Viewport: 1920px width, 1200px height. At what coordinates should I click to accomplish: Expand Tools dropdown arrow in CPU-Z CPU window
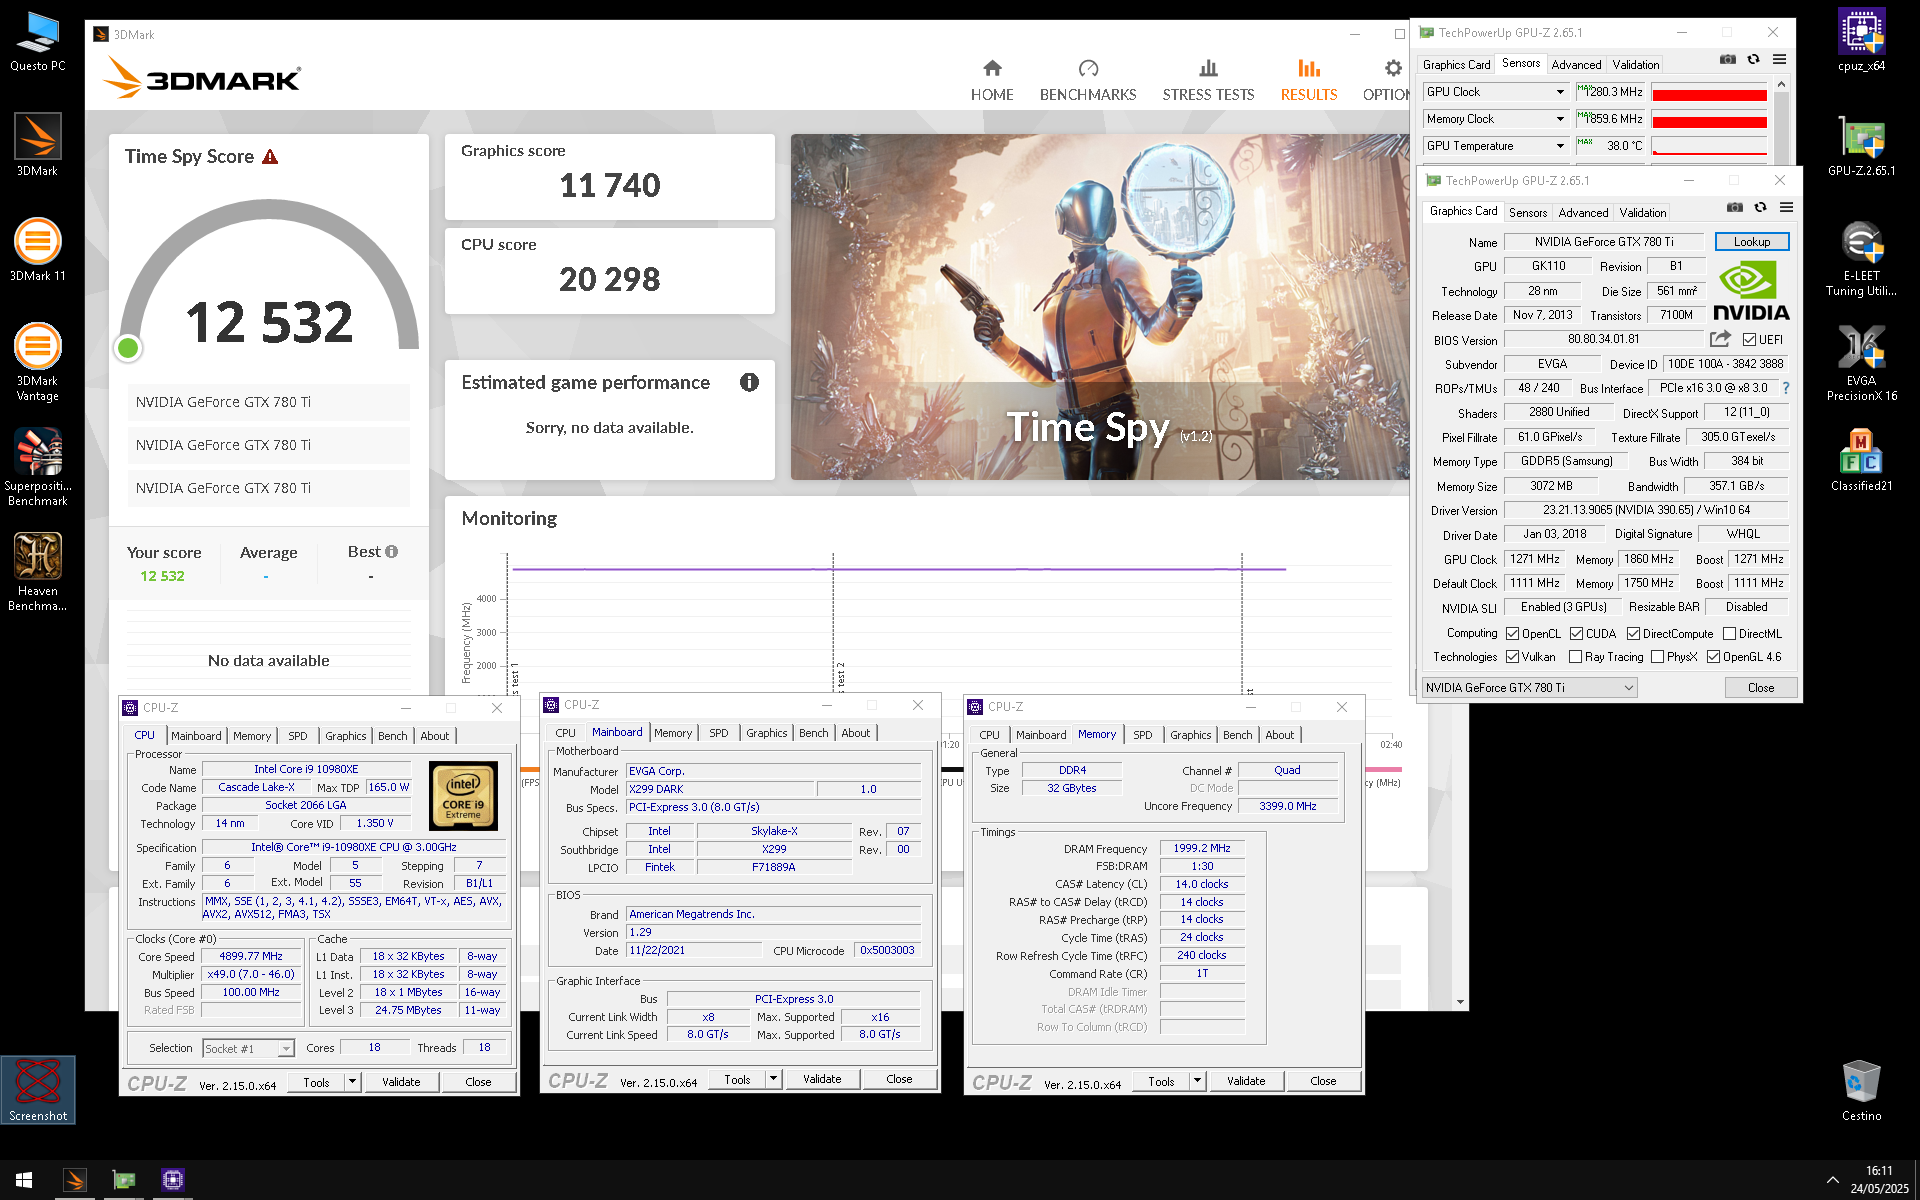click(x=352, y=1082)
